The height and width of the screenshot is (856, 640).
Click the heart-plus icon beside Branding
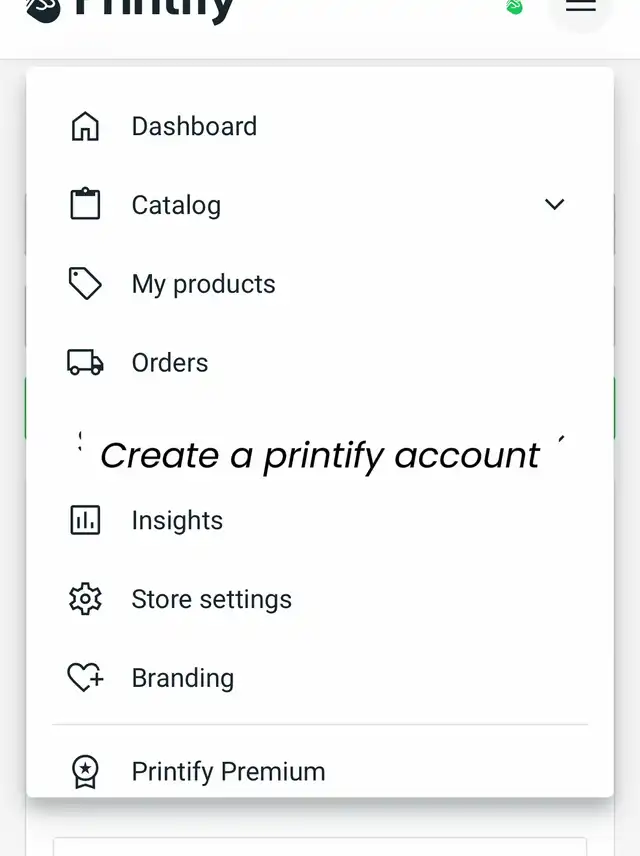pos(85,678)
